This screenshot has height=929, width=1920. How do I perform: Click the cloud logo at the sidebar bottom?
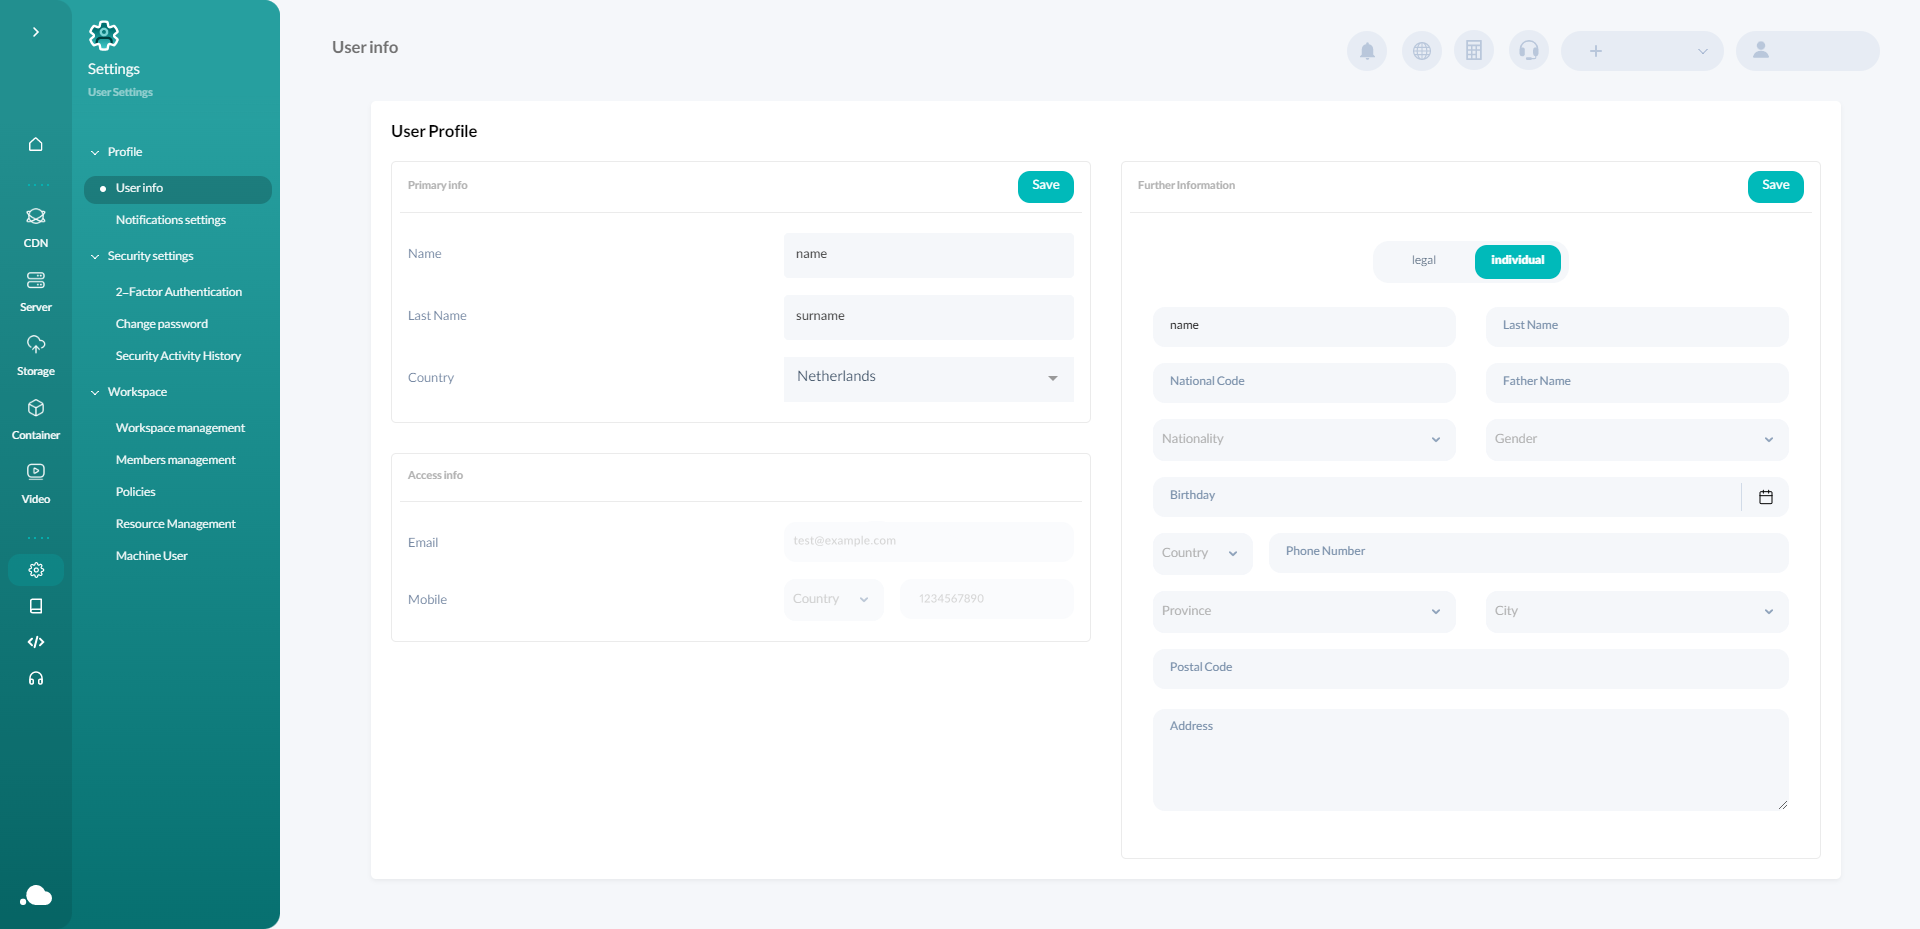click(36, 895)
